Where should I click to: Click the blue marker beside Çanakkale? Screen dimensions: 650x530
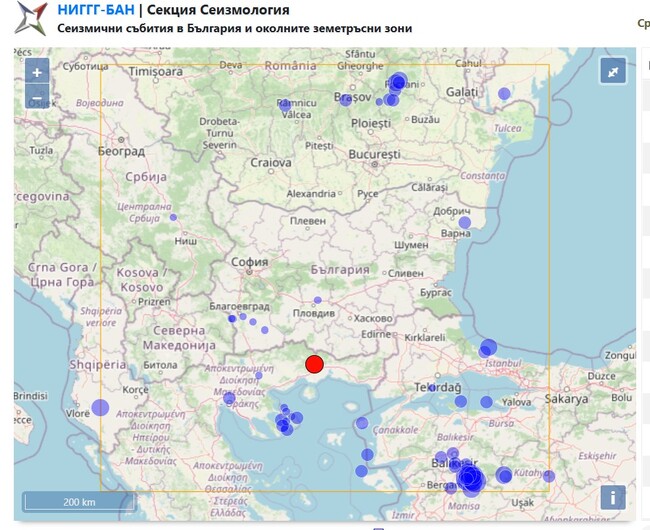(x=362, y=423)
